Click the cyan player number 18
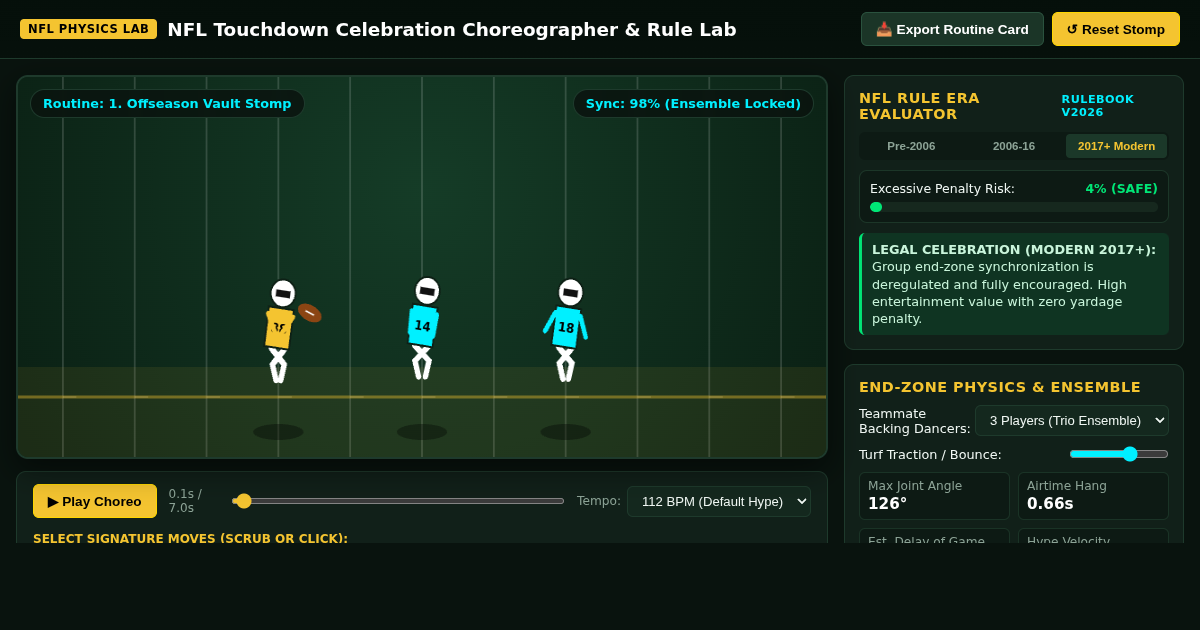Viewport: 1200px width, 630px height. pyautogui.click(x=567, y=330)
